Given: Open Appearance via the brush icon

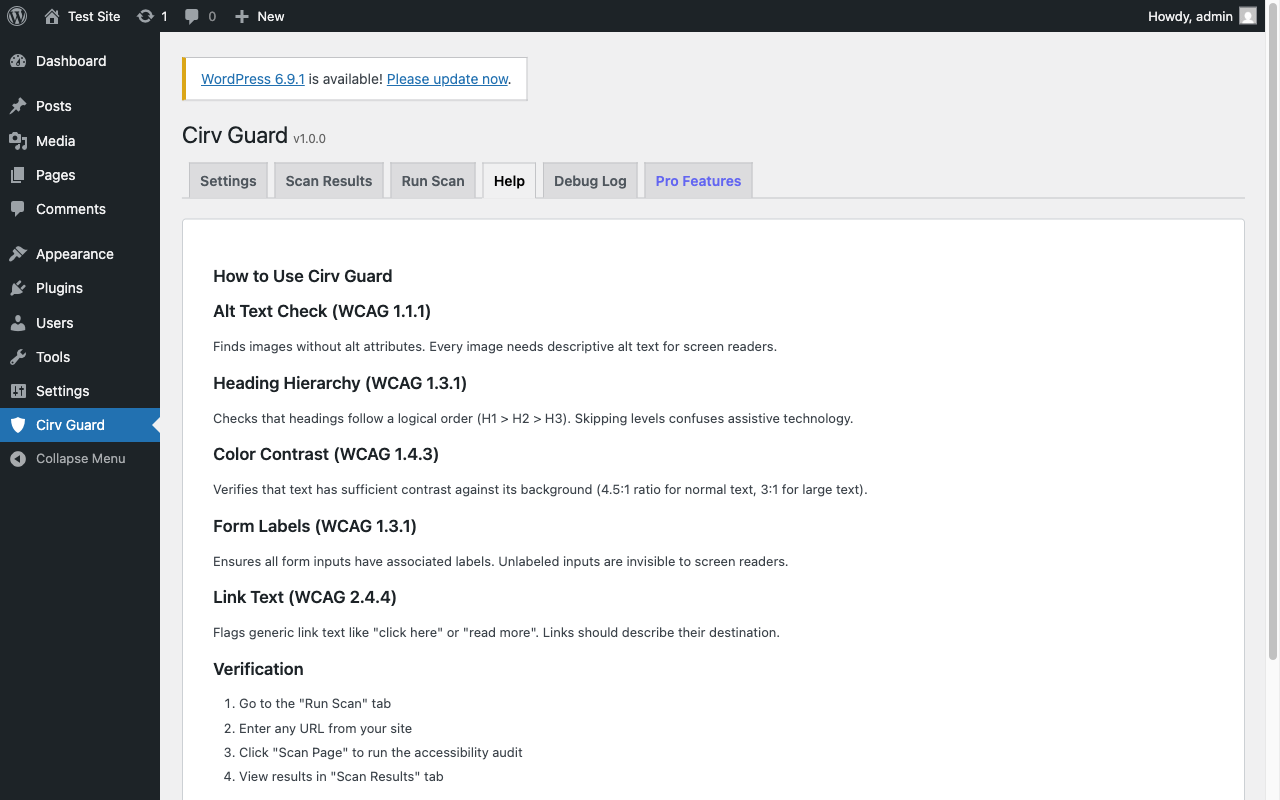Looking at the screenshot, I should (20, 253).
